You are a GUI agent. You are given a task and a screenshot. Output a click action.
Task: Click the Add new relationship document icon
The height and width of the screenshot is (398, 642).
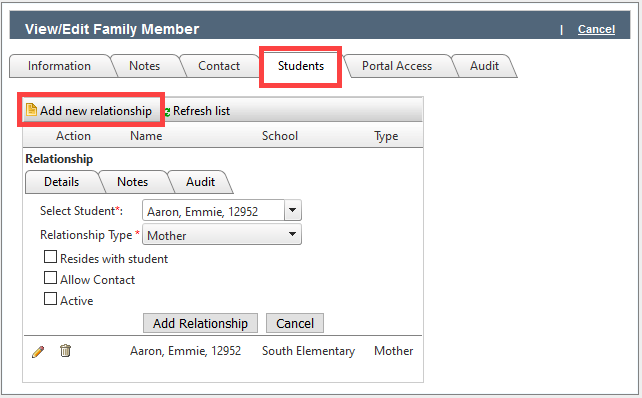(31, 110)
